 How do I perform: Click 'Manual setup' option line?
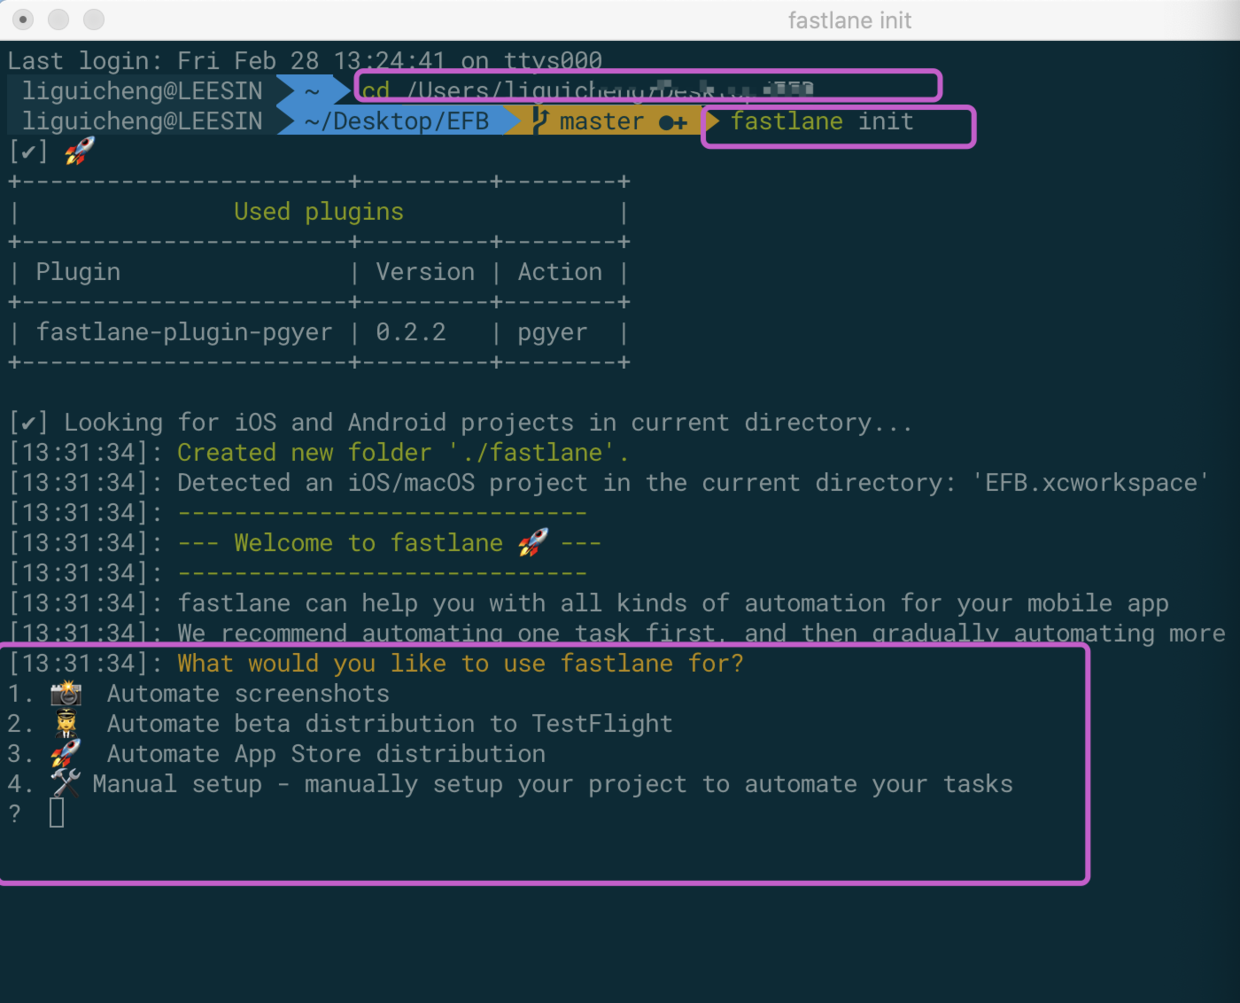coord(552,783)
